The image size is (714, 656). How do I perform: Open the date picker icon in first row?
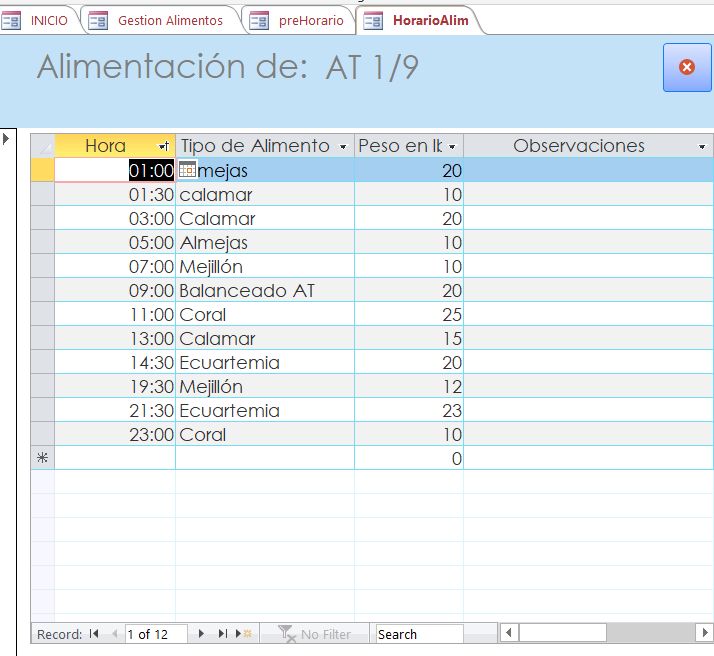[x=187, y=169]
